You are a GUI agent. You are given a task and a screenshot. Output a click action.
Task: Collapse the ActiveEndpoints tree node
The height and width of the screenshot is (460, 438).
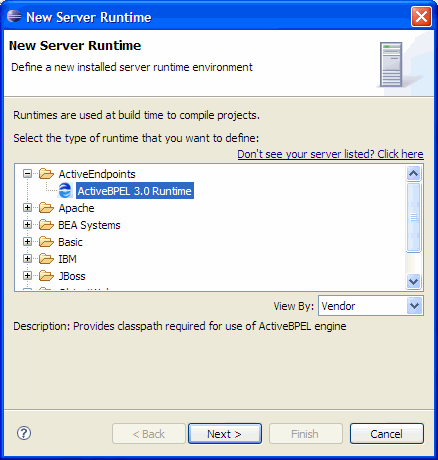click(x=27, y=174)
